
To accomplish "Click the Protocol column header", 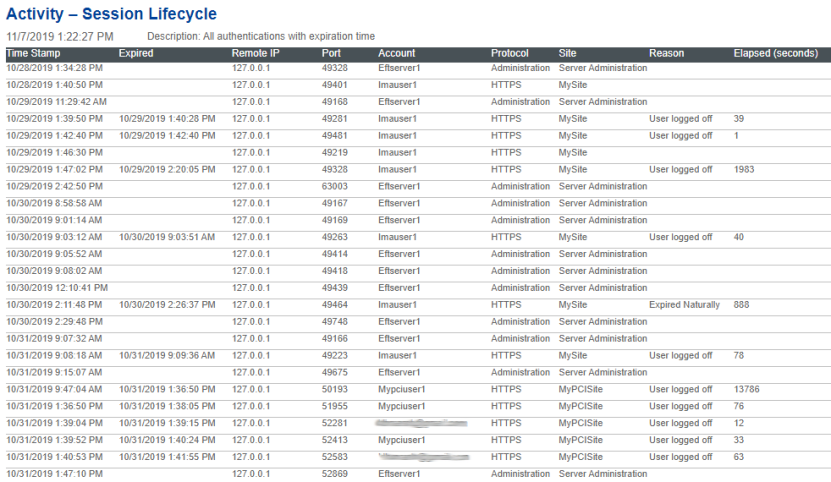I will (510, 53).
